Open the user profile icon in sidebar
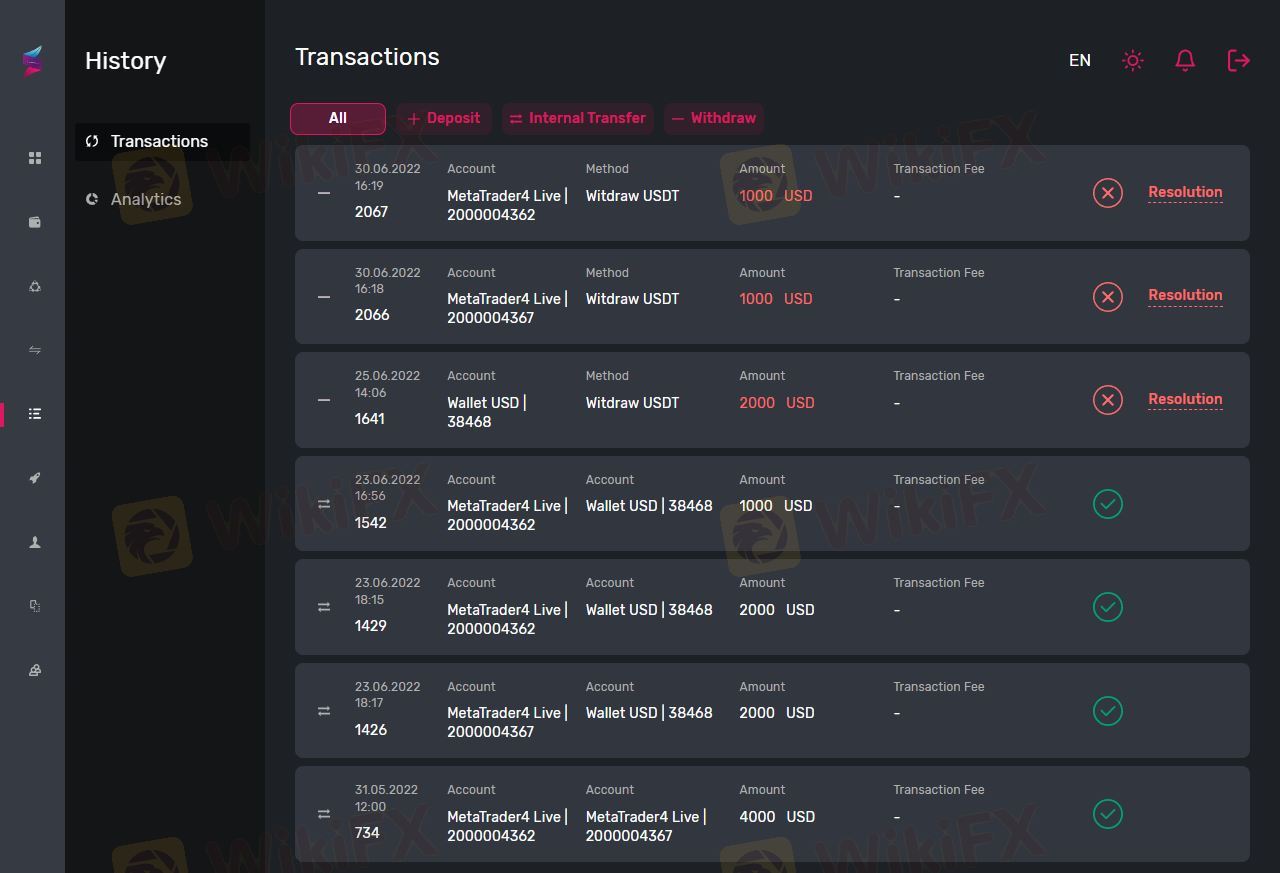Viewport: 1280px width, 873px height. tap(35, 542)
